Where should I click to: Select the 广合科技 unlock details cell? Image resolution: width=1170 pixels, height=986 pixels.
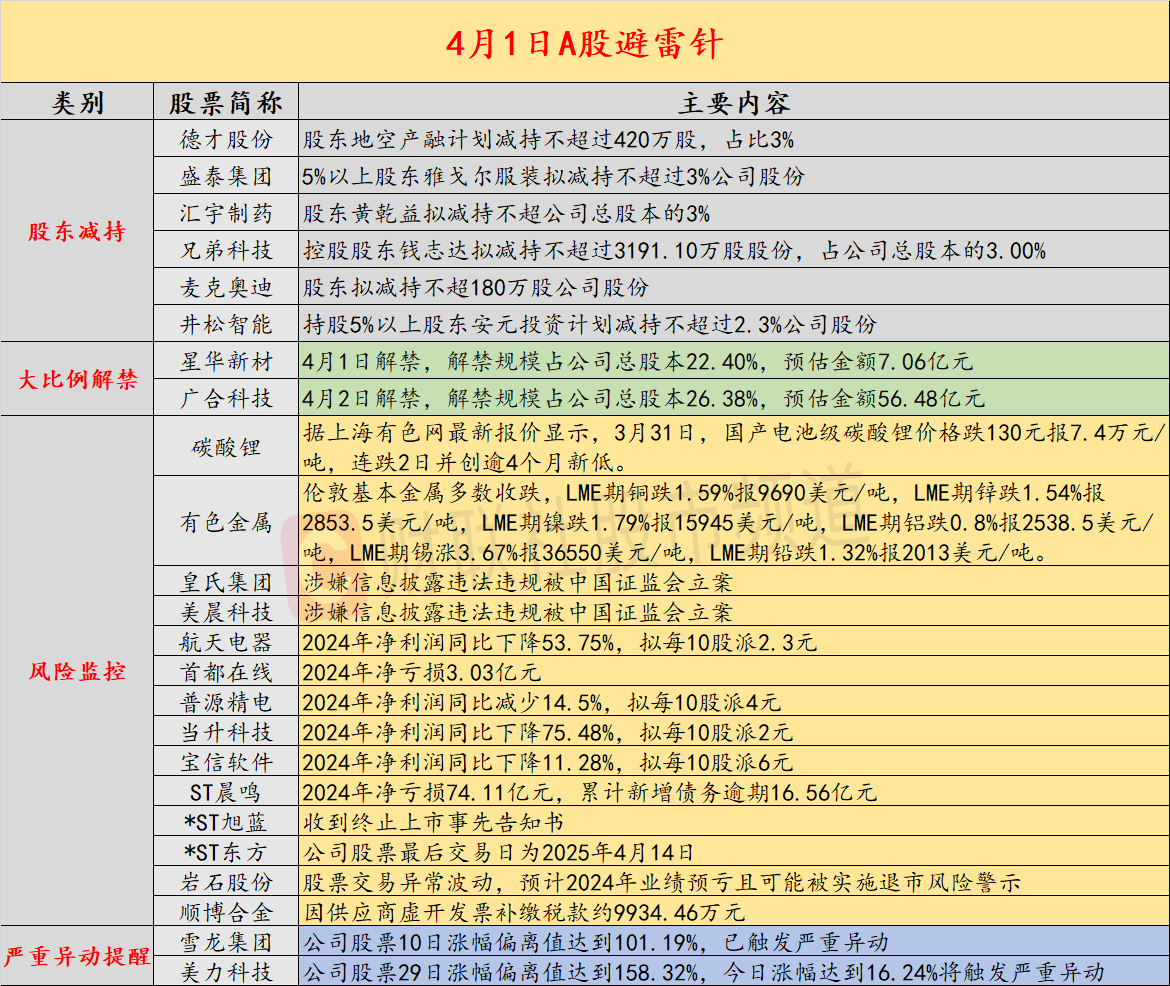733,399
